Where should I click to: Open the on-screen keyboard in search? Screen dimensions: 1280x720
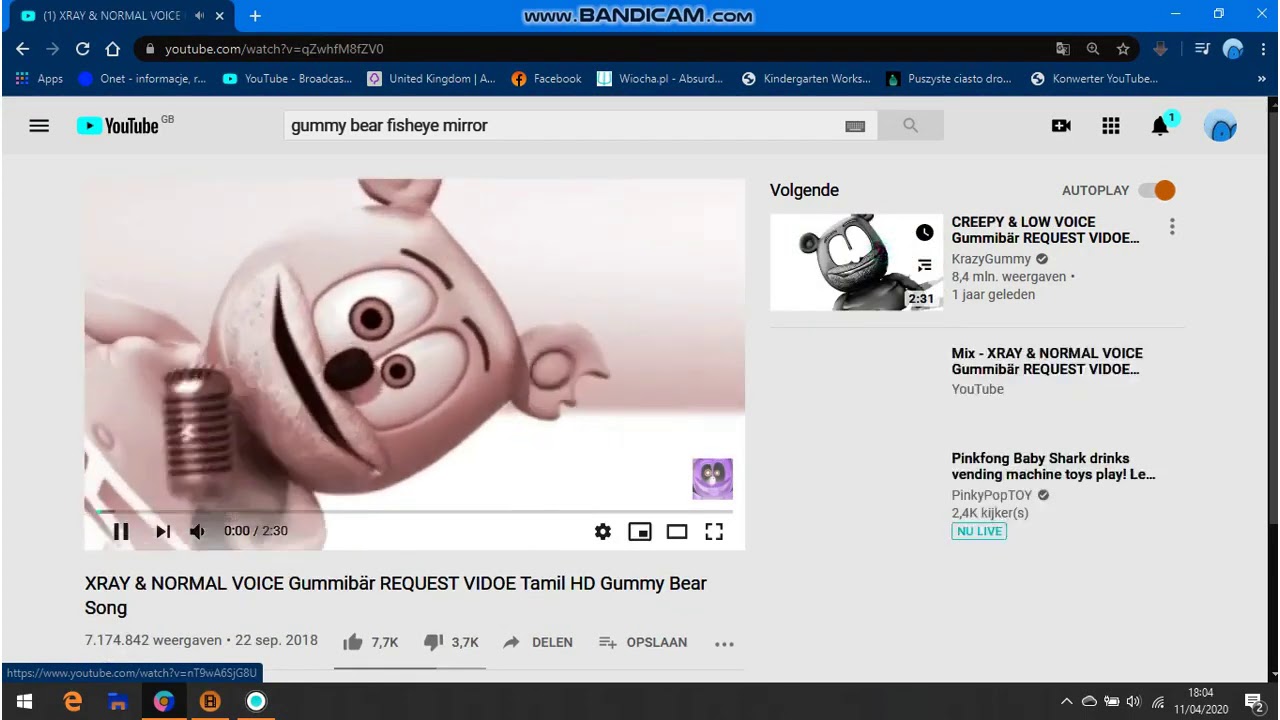[x=855, y=126]
